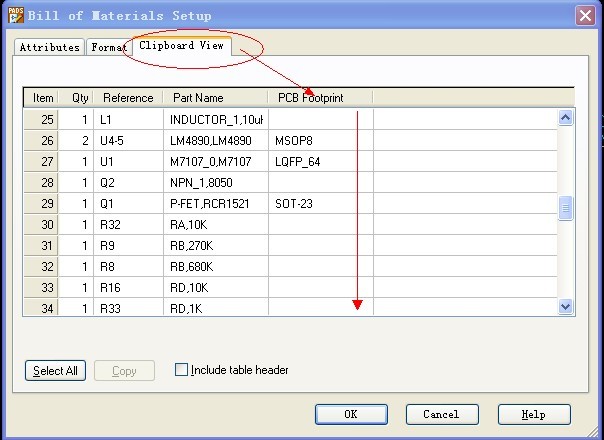Viewport: 604px width, 440px height.
Task: Click the P-FET,RCR1521 part name cell
Action: click(216, 203)
